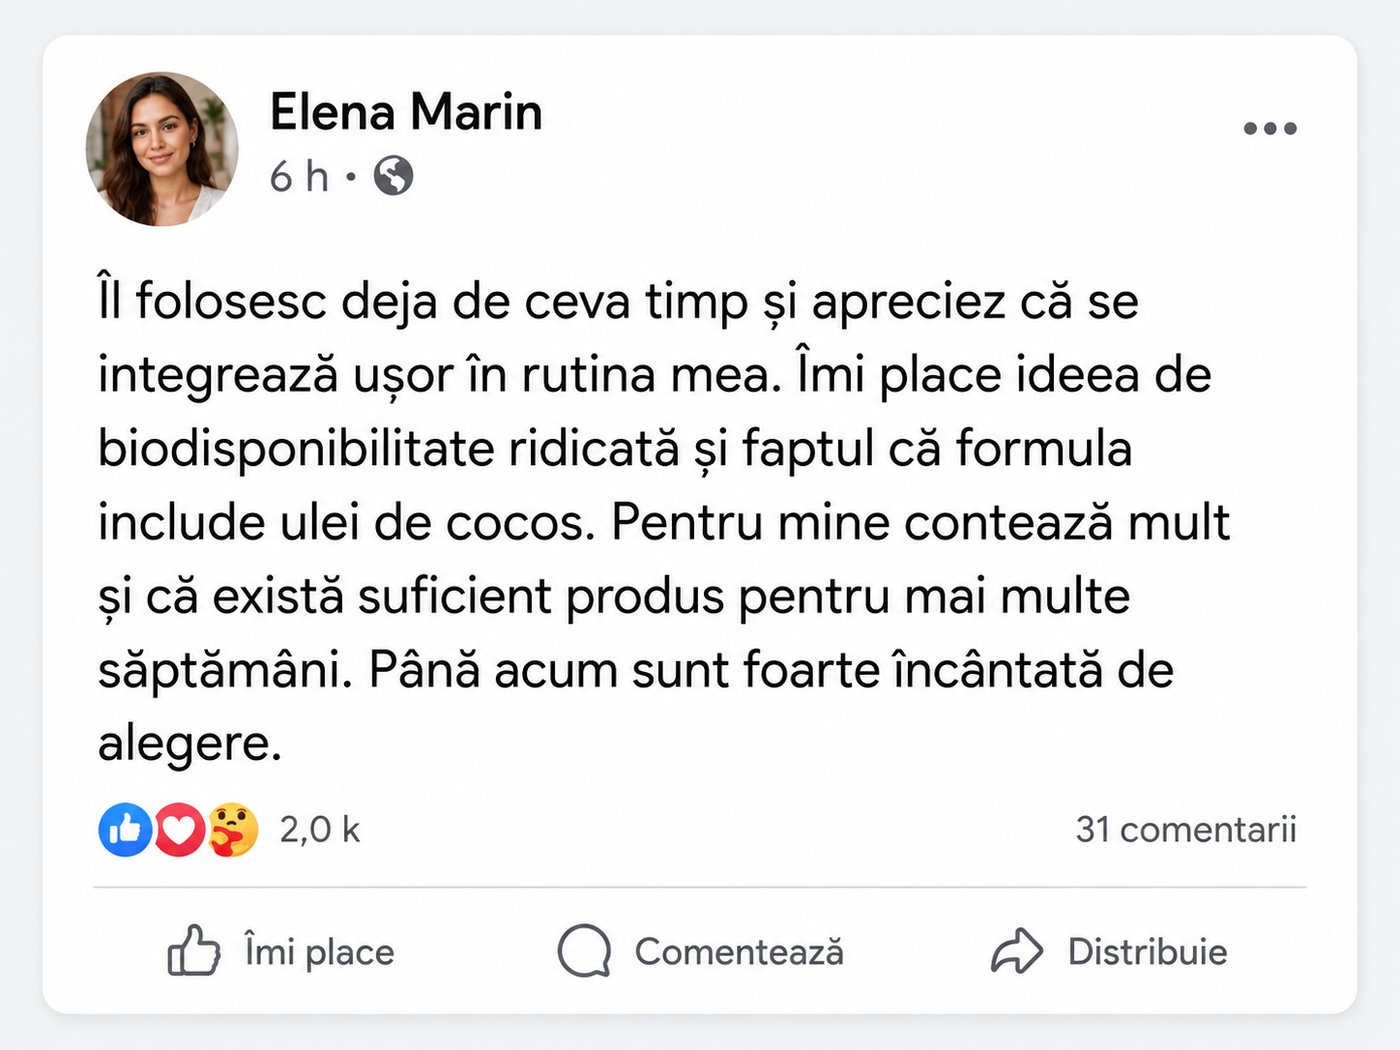
Task: Click the globe public-audience icon
Action: (393, 176)
